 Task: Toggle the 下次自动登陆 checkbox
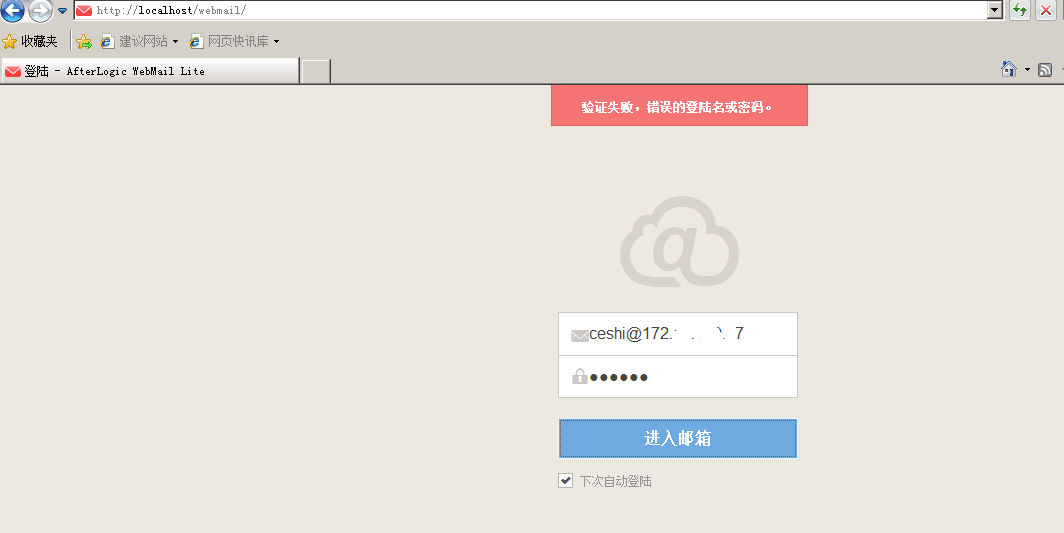565,481
